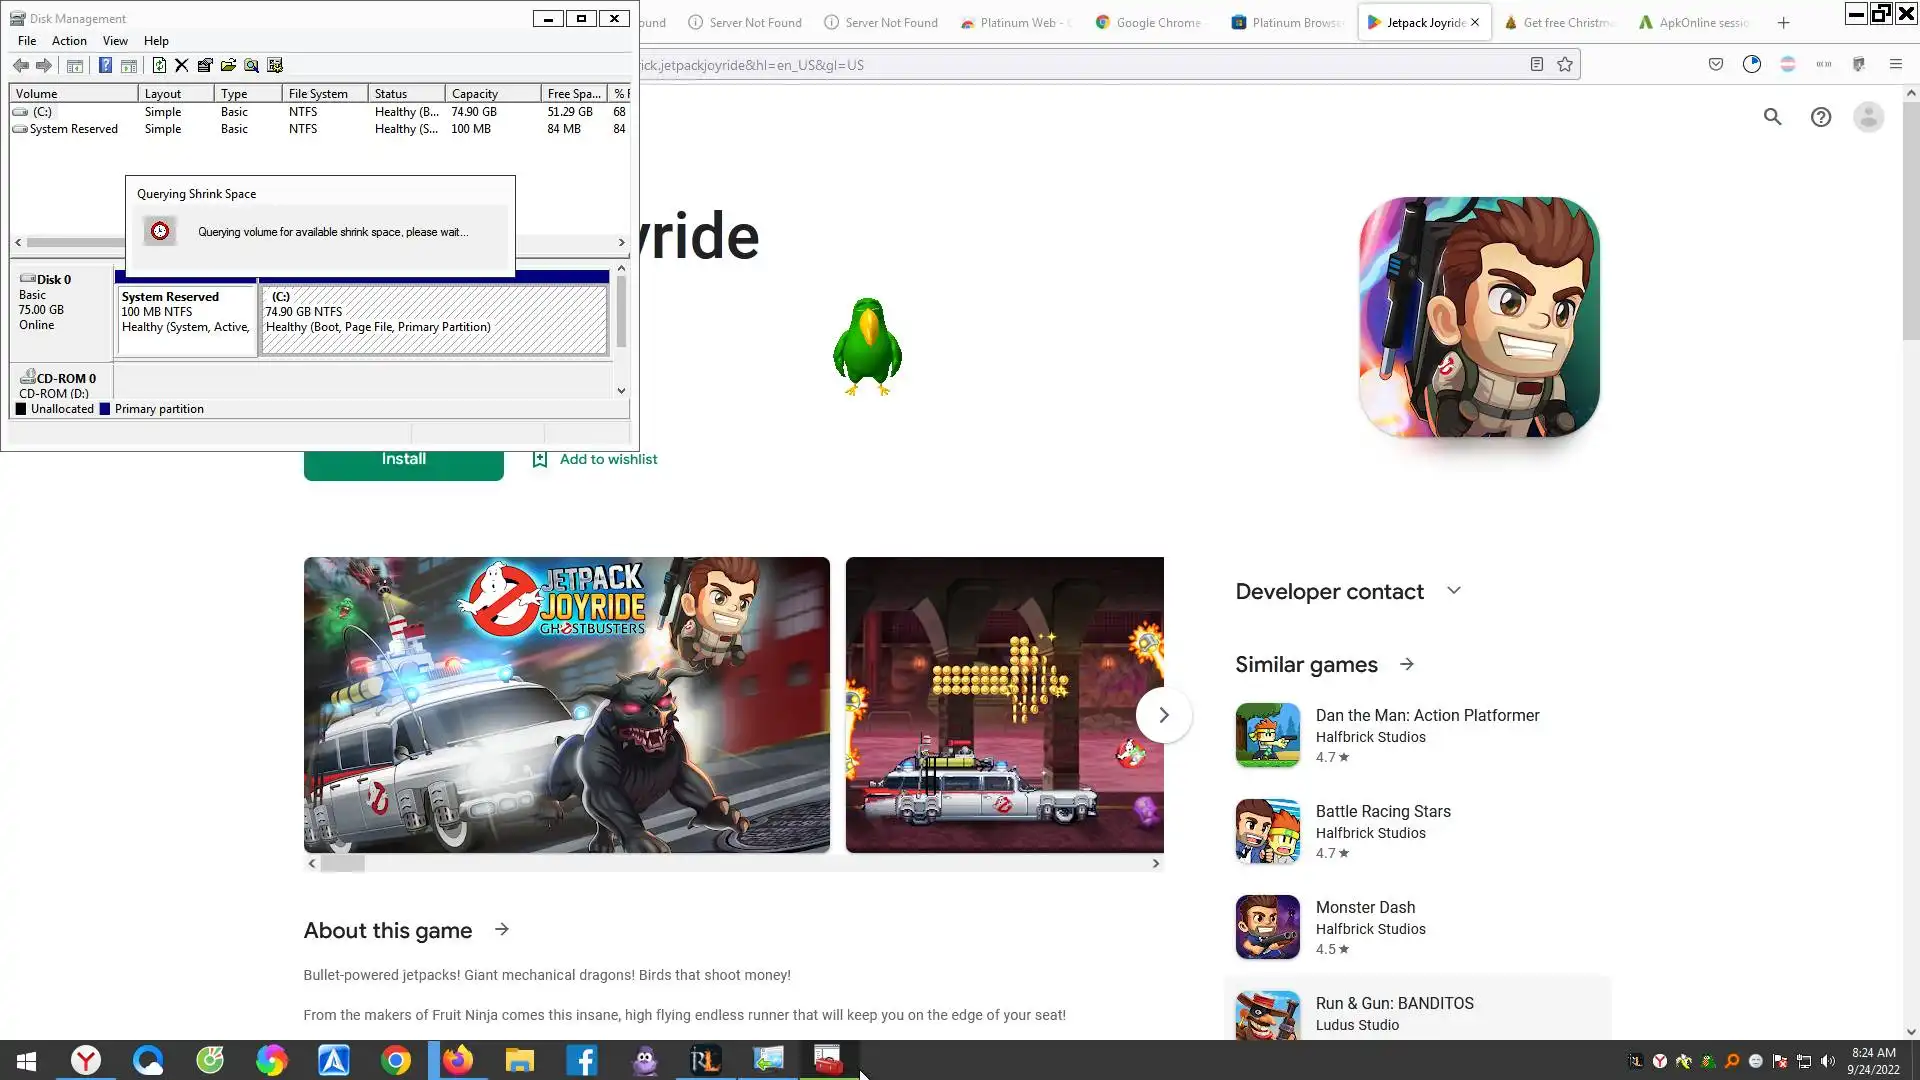Open the Google Play help center icon

point(1820,117)
